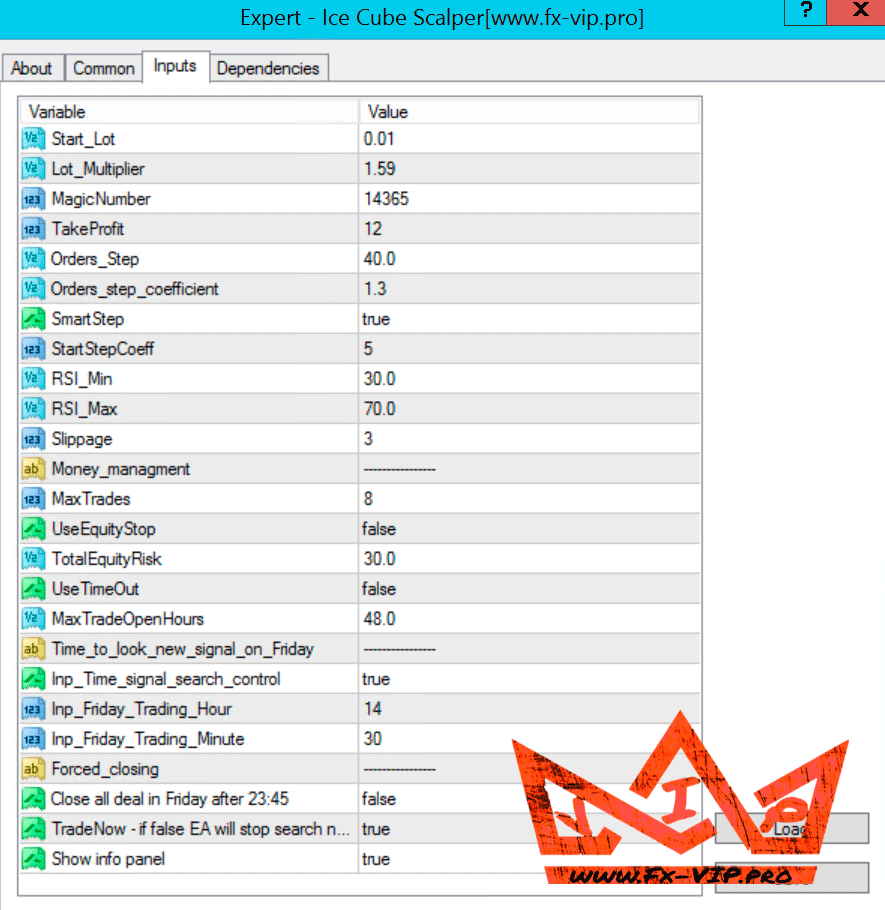Toggle the UseTimeOut false value
The height and width of the screenshot is (910, 885).
[379, 589]
